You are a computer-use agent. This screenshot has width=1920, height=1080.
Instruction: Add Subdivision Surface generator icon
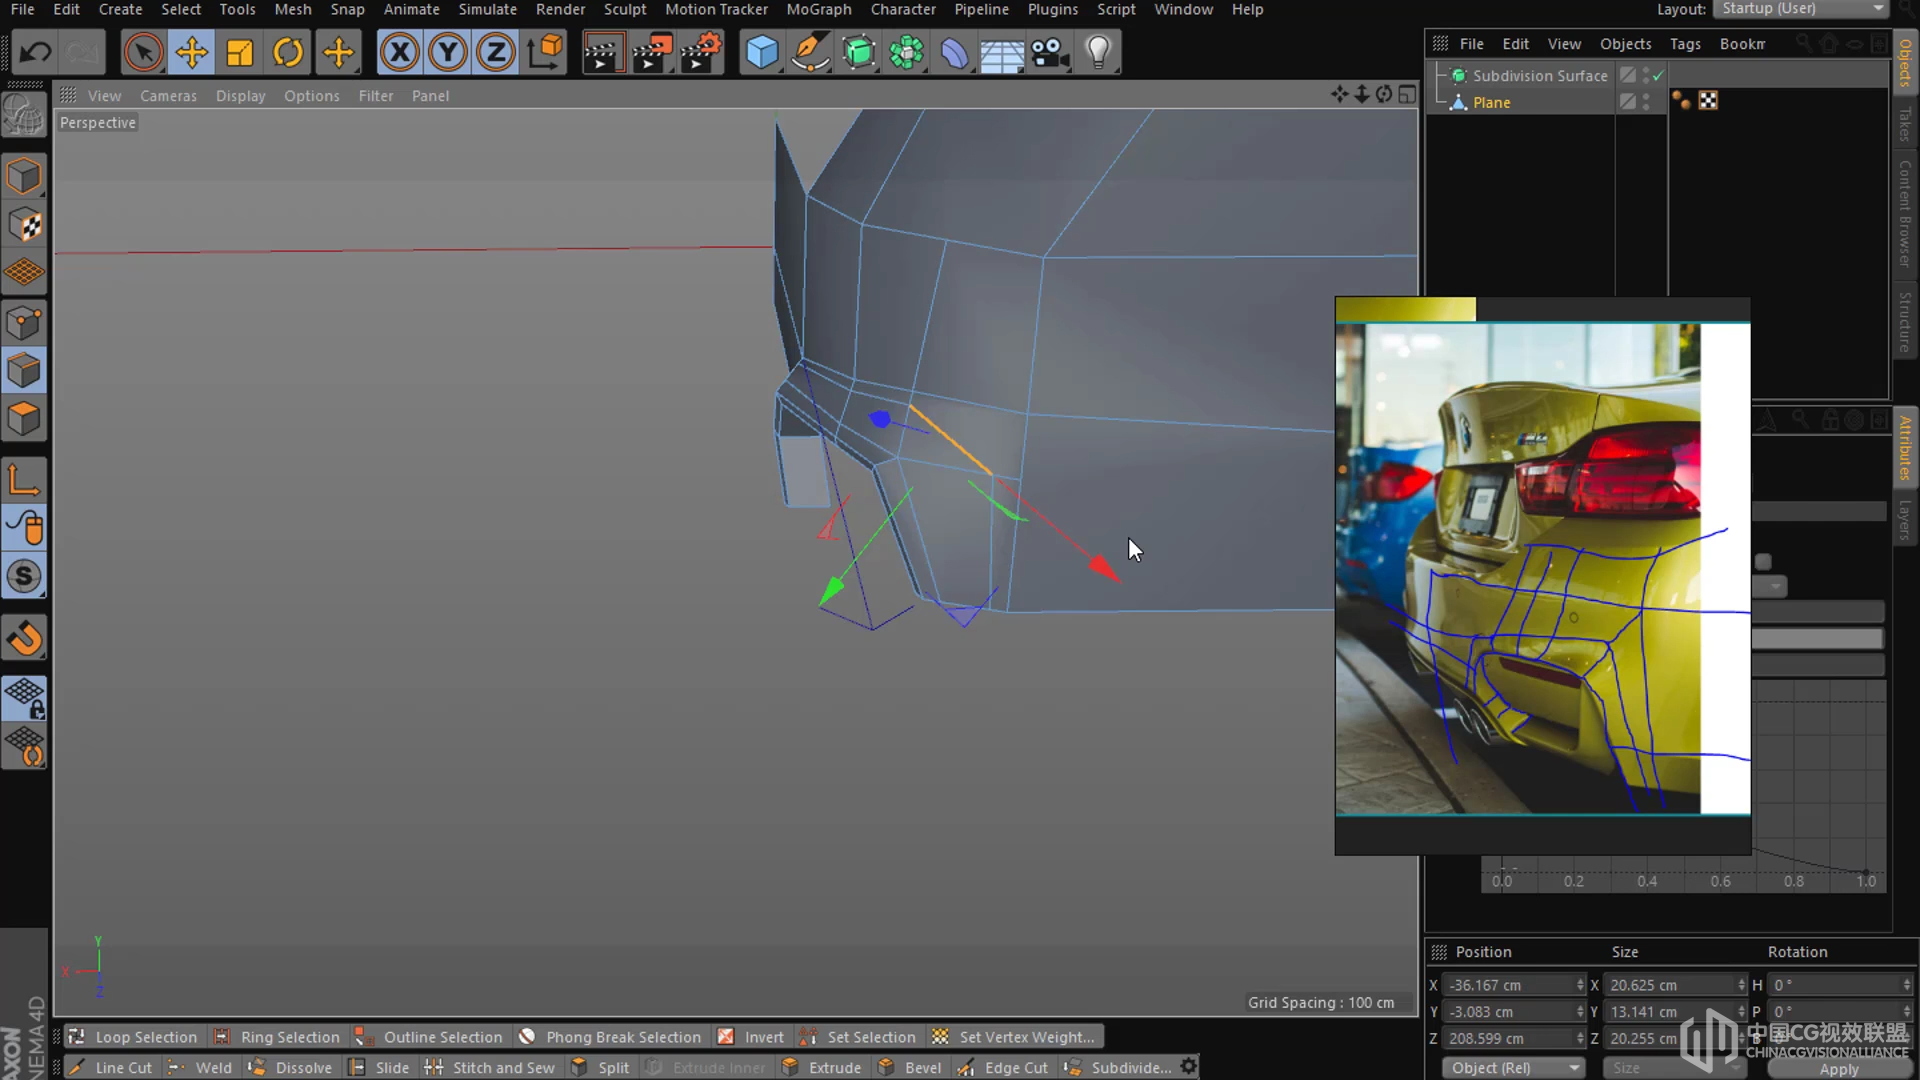858,52
